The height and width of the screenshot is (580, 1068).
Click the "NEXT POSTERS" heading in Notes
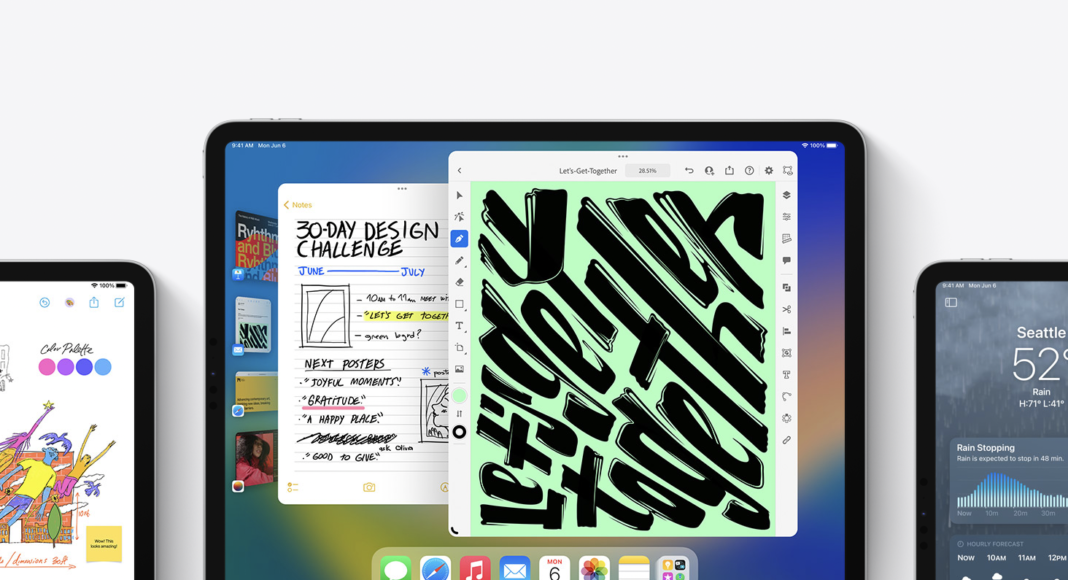345,364
